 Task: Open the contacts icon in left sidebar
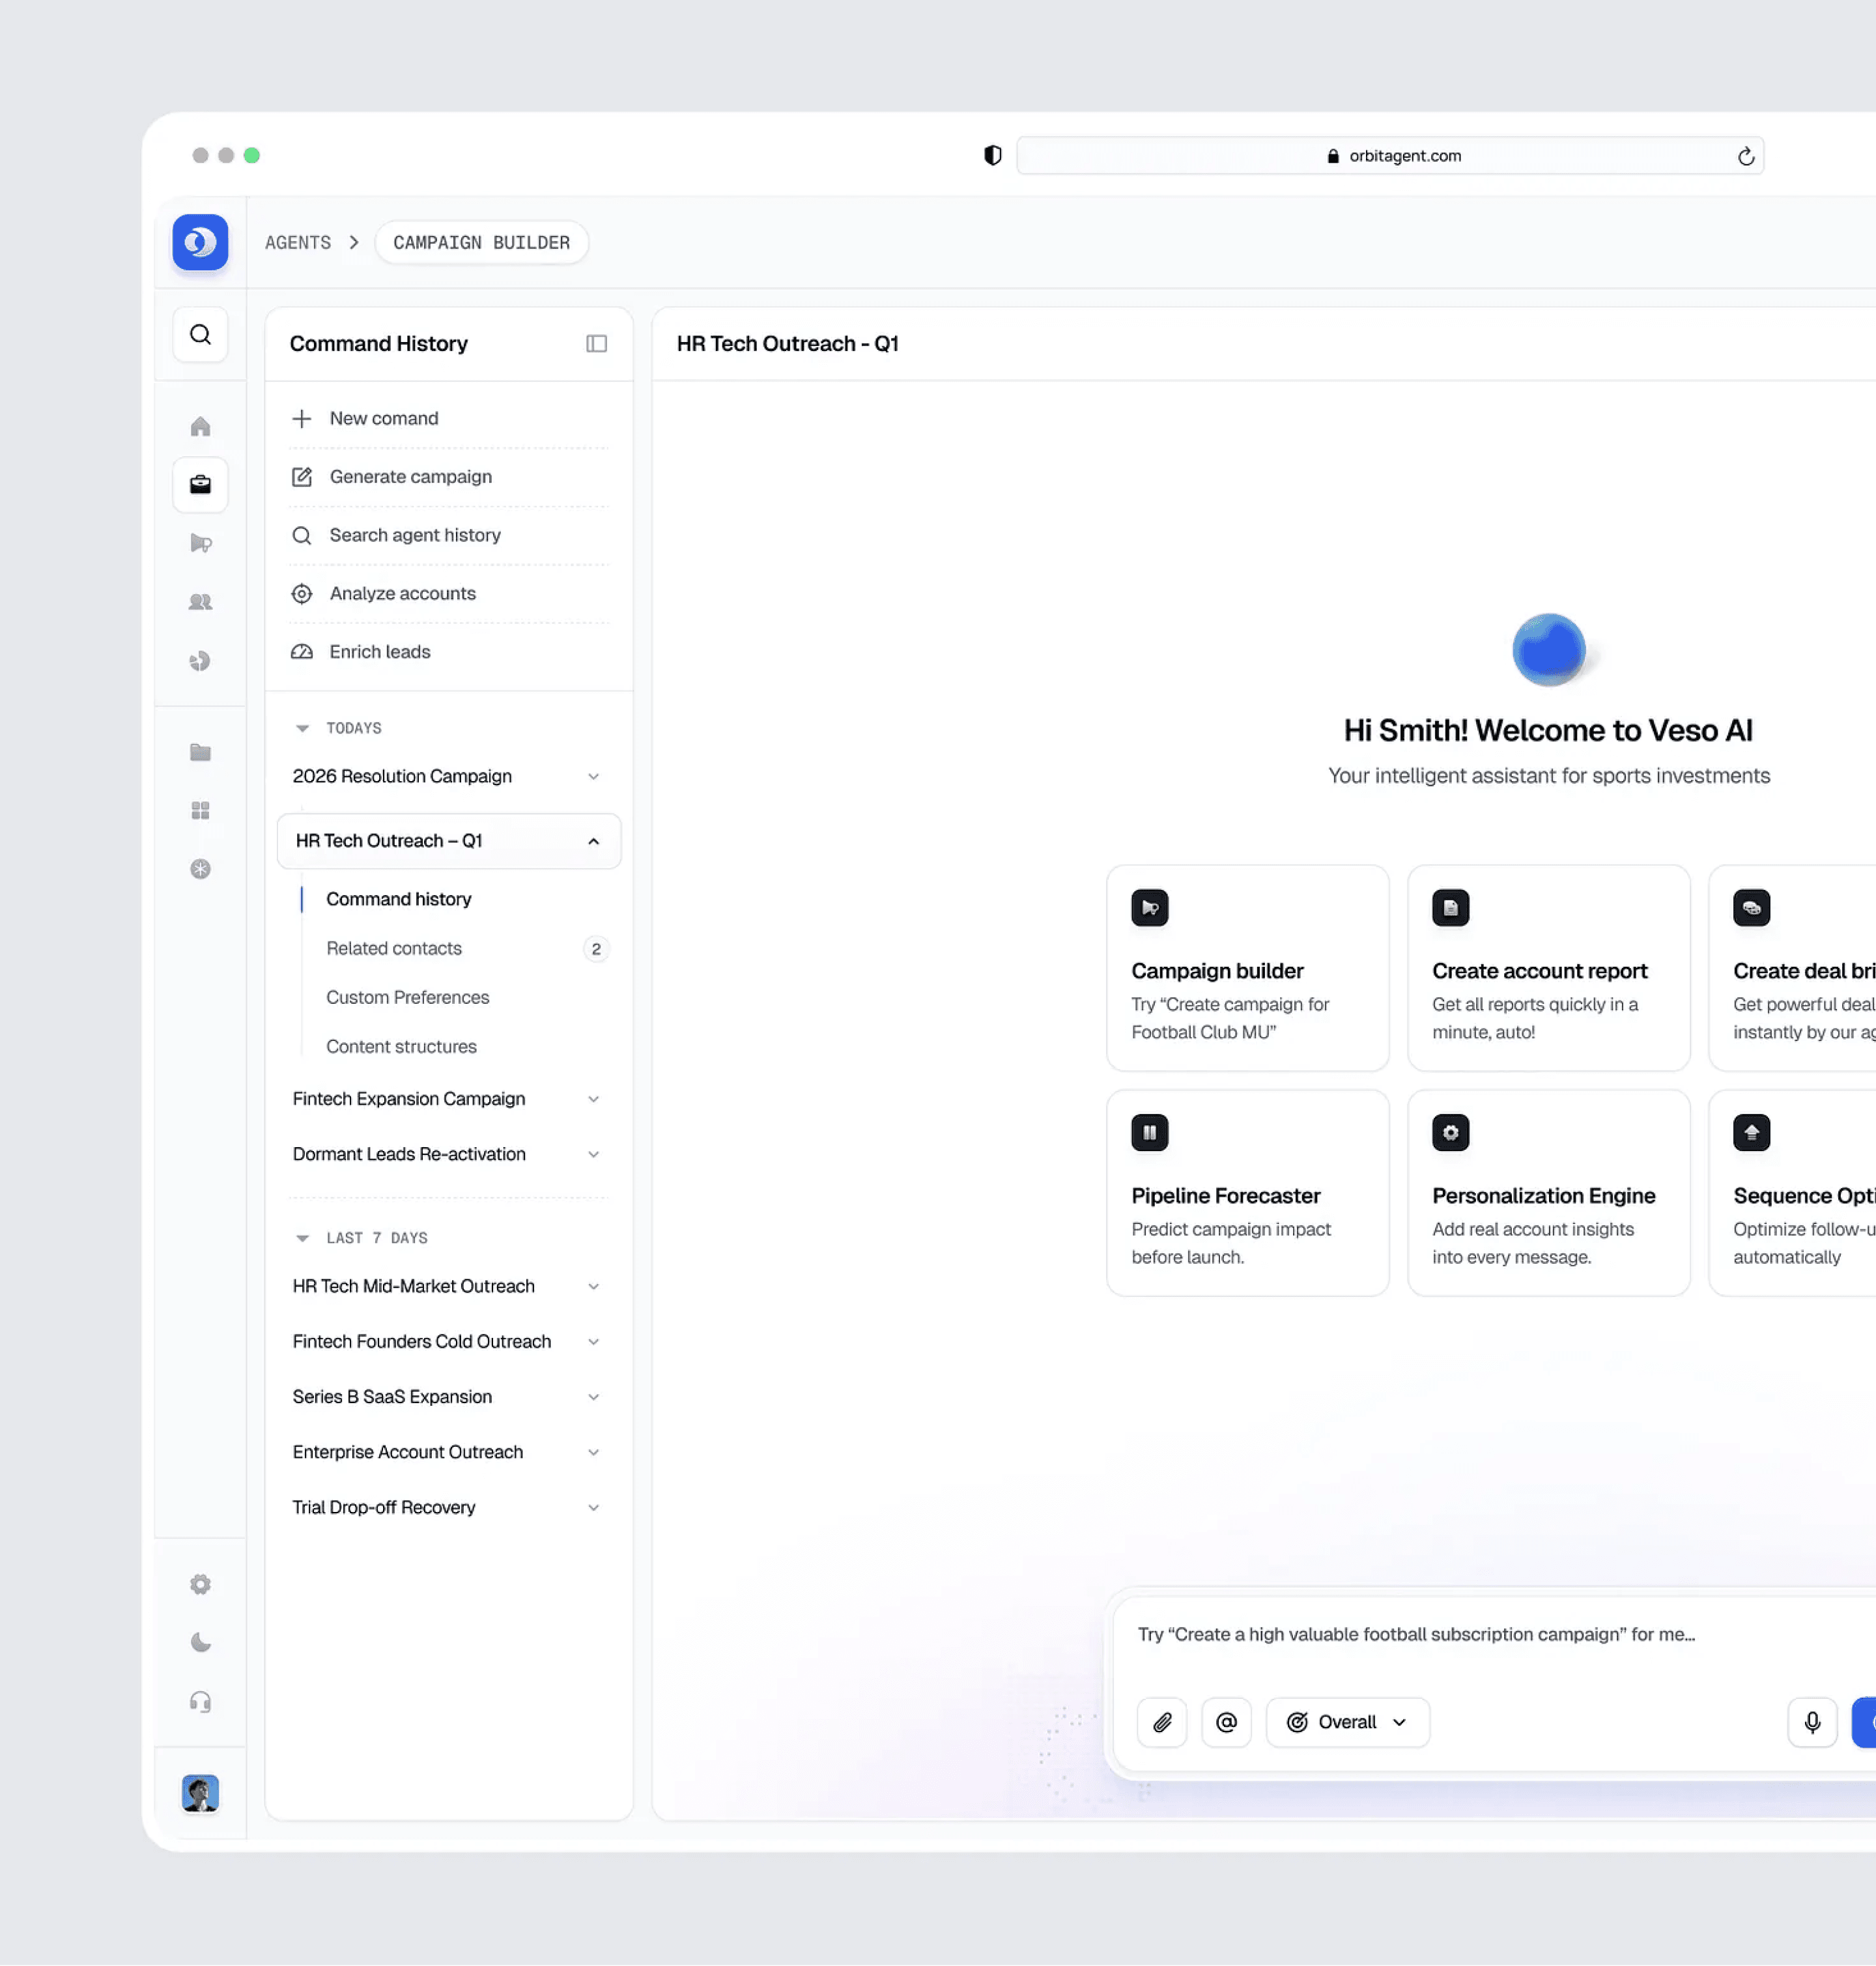(x=200, y=601)
